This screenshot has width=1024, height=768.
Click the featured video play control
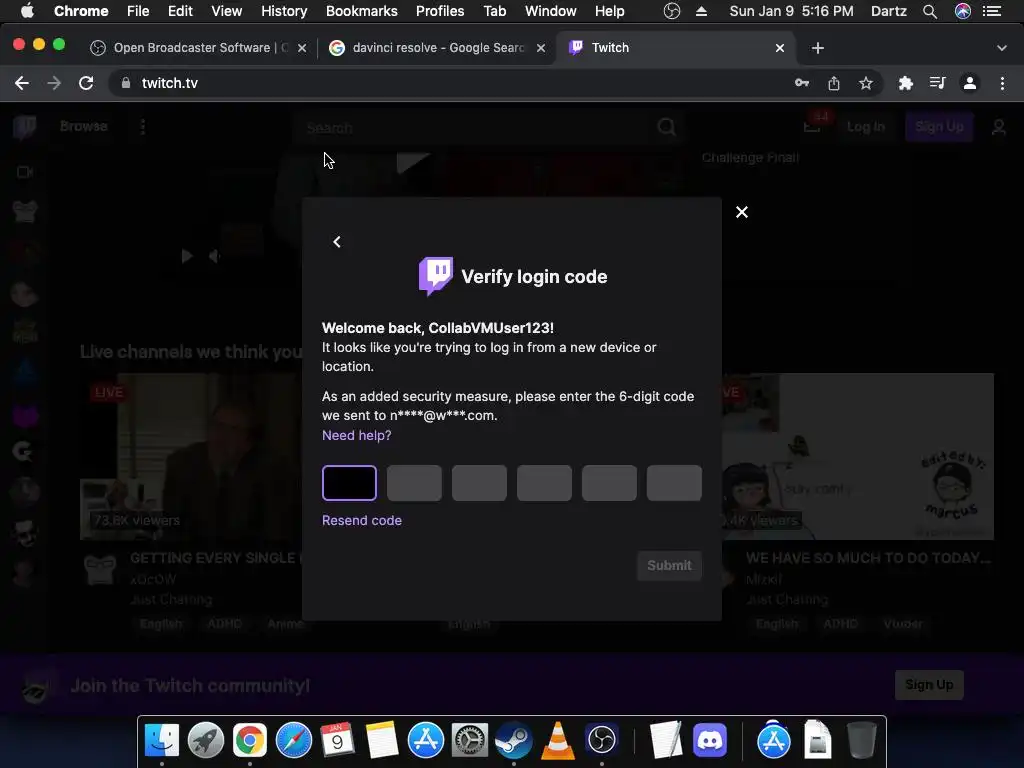186,256
